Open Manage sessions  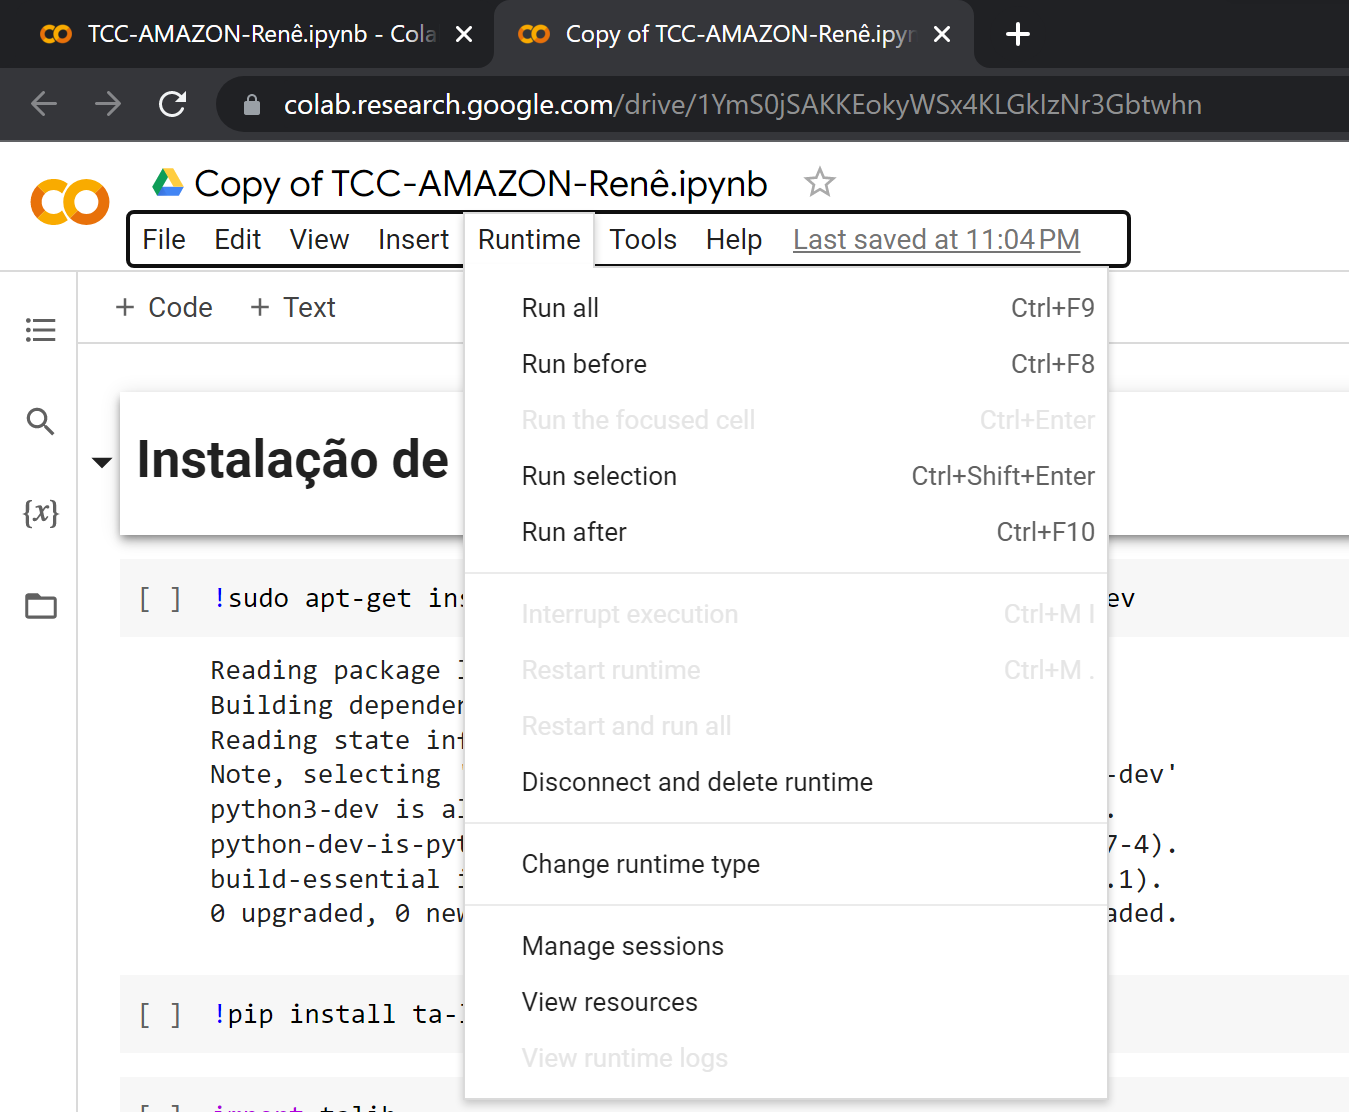786,946
